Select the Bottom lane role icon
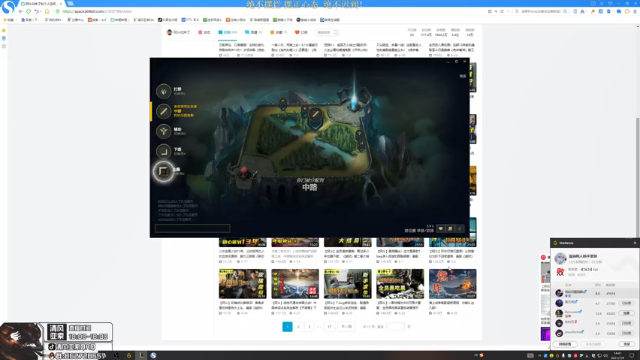Image resolution: width=640 pixels, height=360 pixels. click(x=163, y=151)
